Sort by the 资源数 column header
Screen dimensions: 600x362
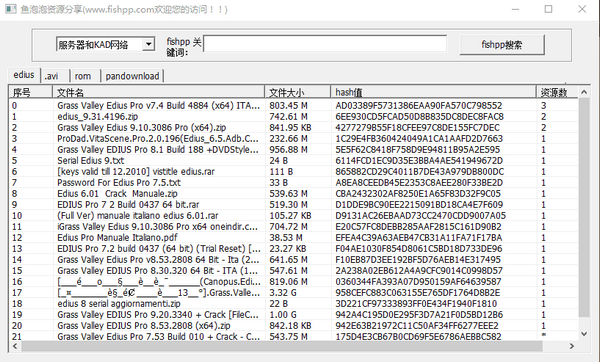tap(557, 92)
